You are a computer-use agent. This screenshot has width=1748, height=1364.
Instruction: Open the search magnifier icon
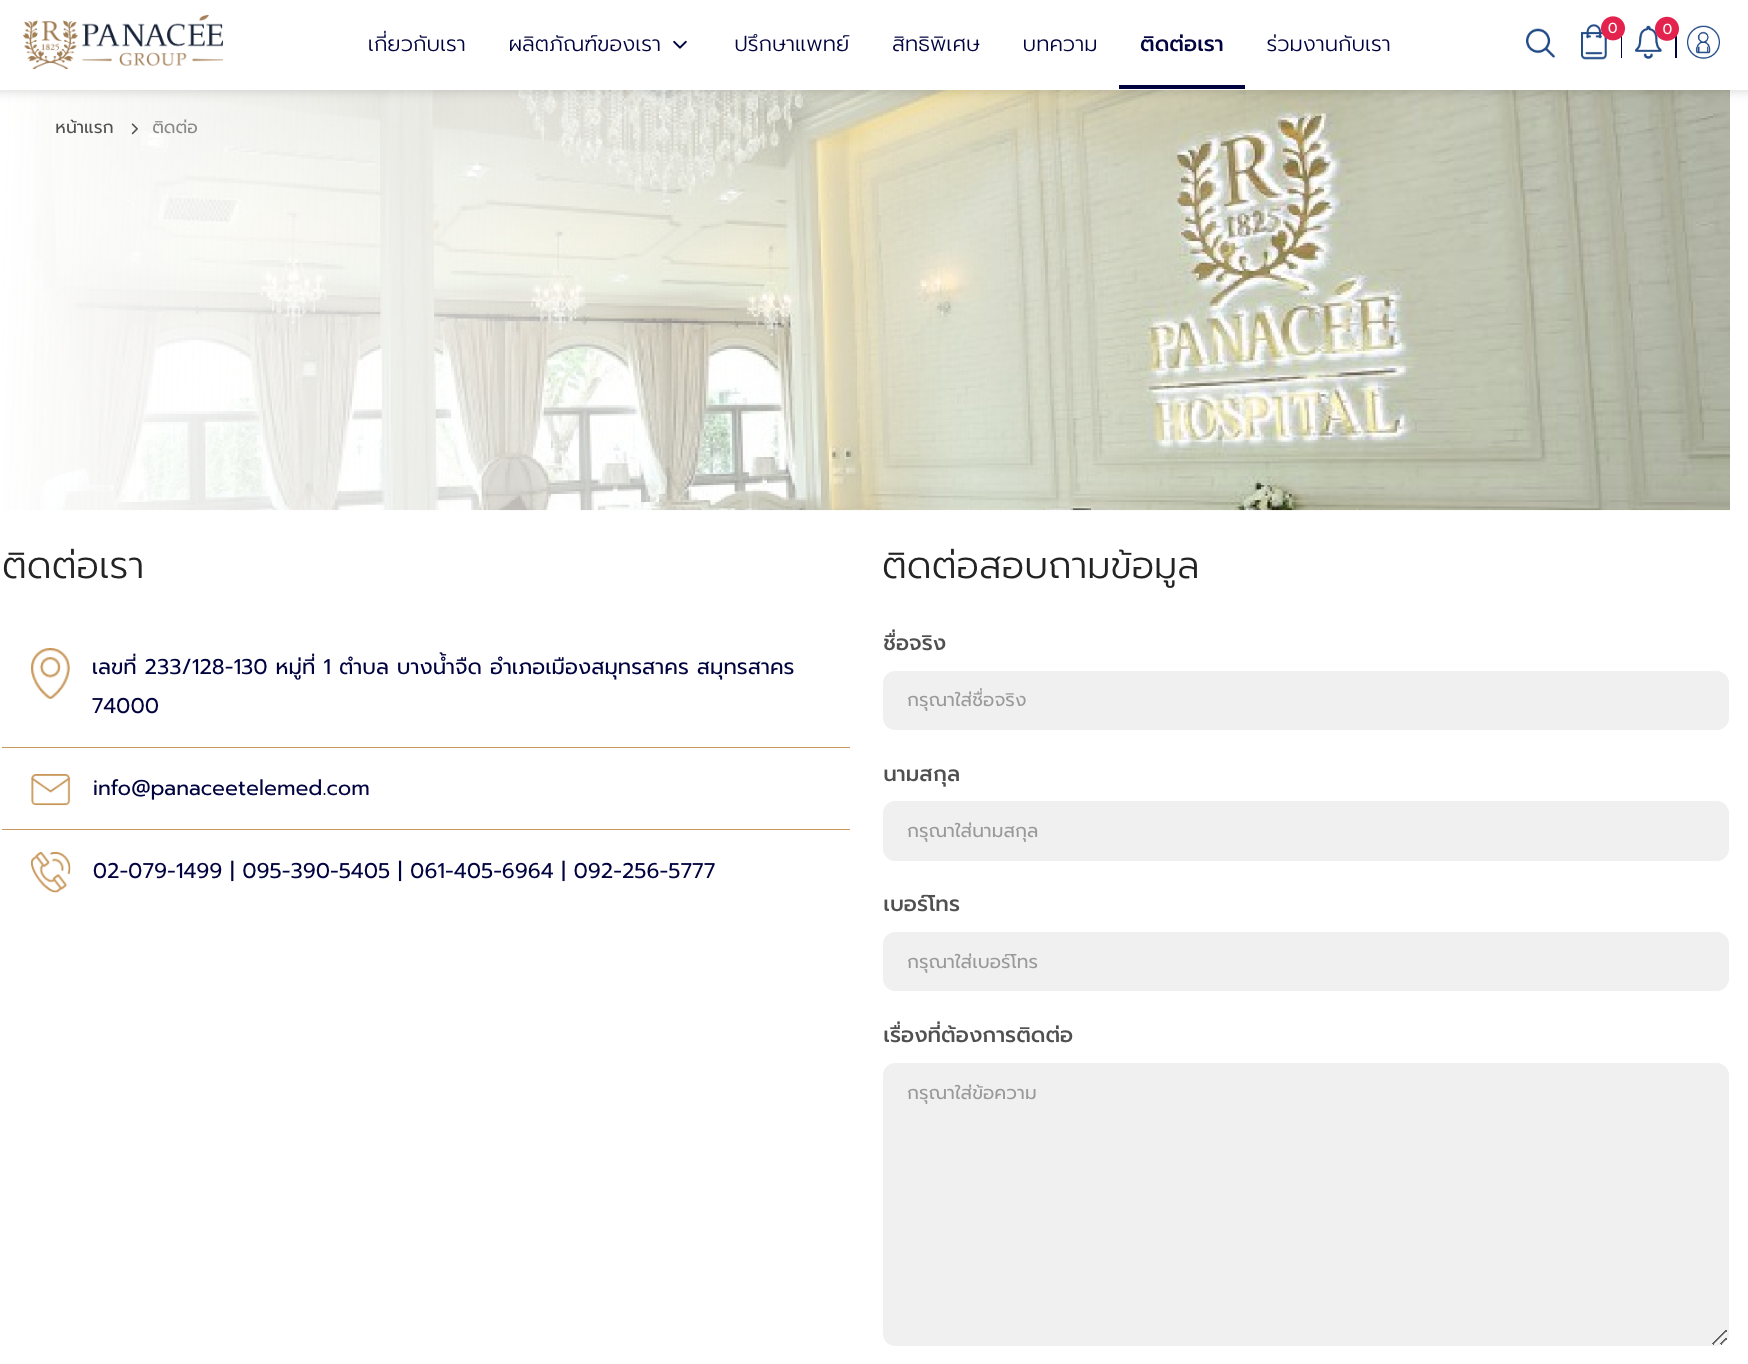[x=1540, y=43]
